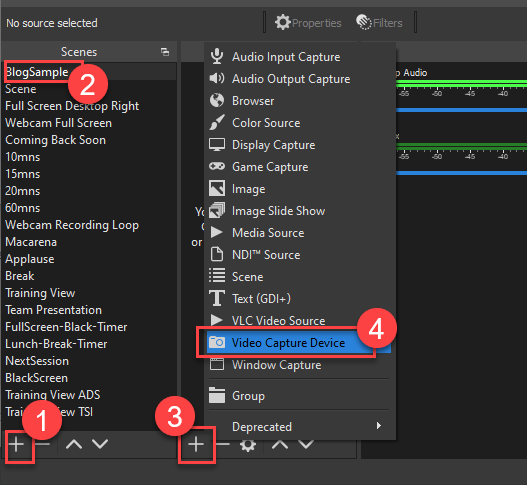Move scene down in Scenes list

pyautogui.click(x=100, y=444)
